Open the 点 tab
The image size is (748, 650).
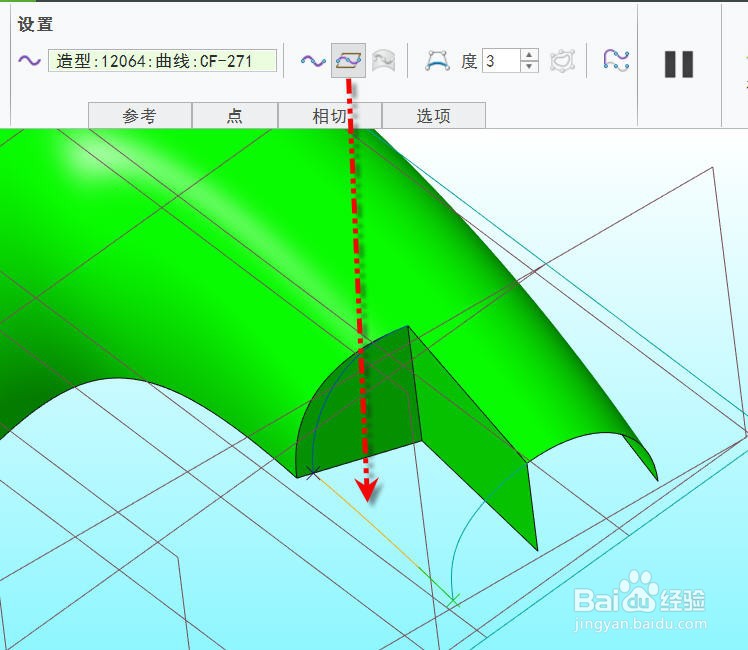pos(235,115)
